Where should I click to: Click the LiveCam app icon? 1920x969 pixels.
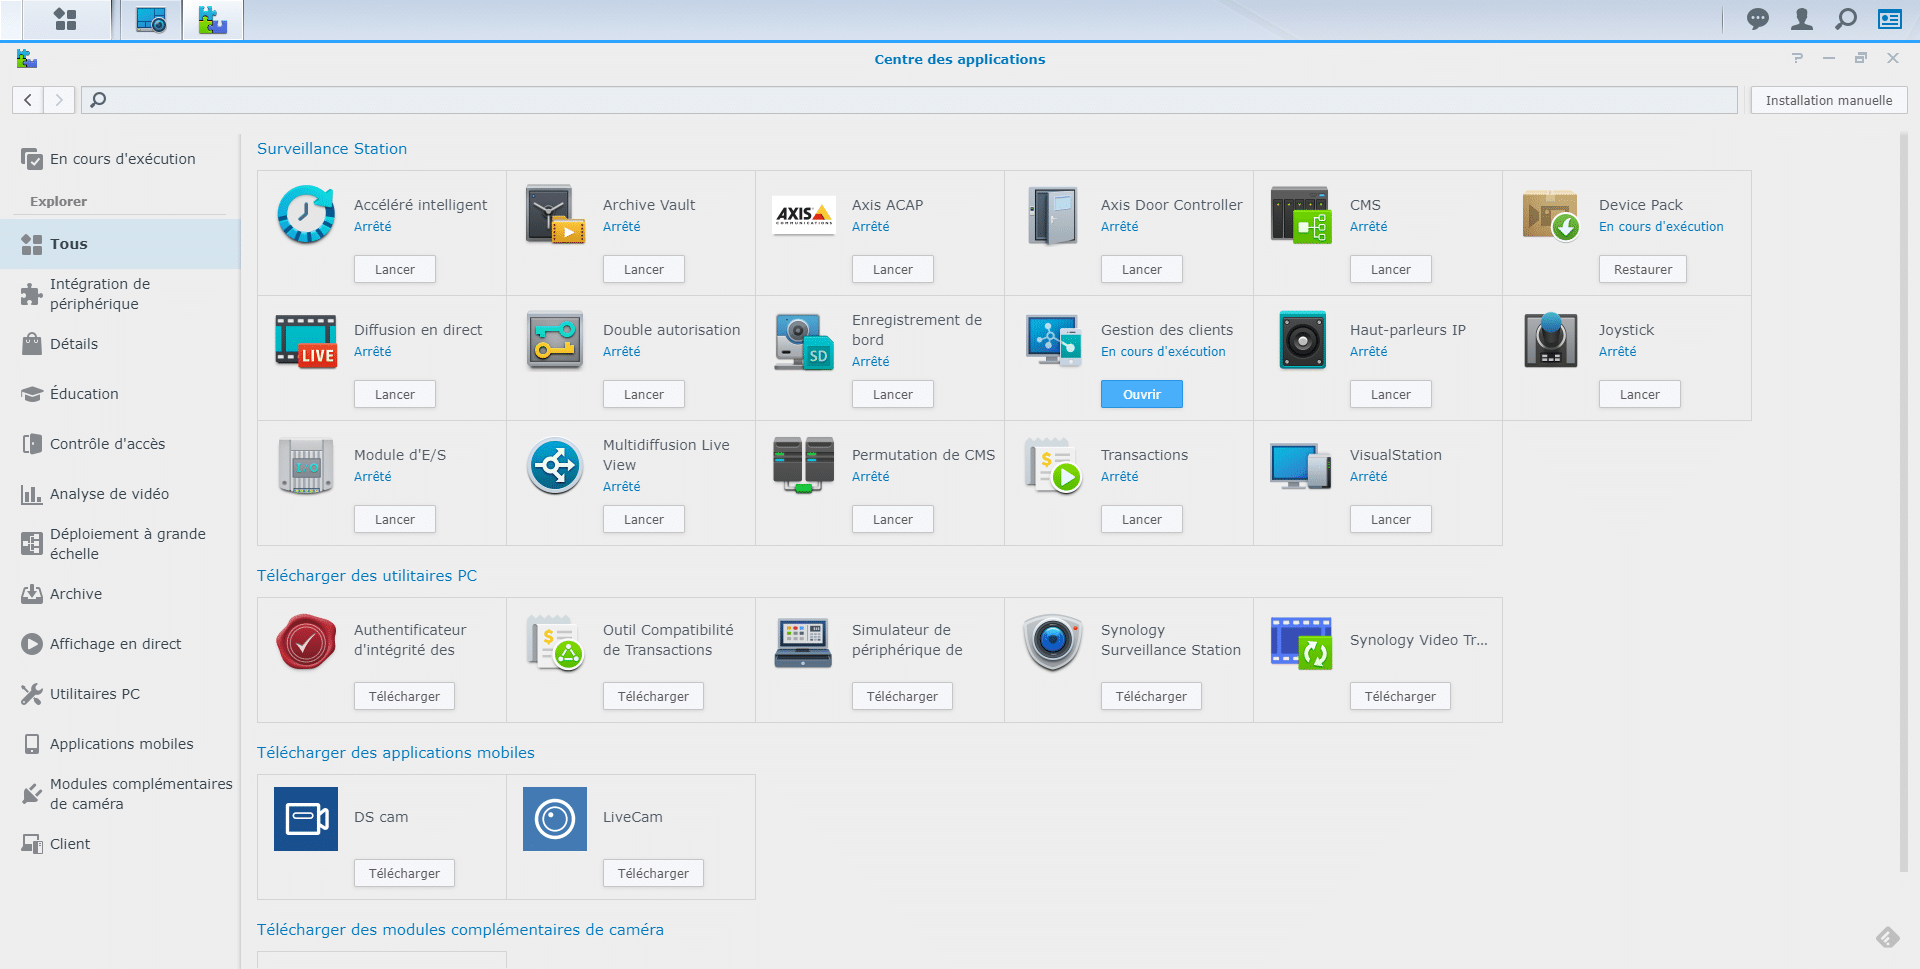tap(554, 818)
